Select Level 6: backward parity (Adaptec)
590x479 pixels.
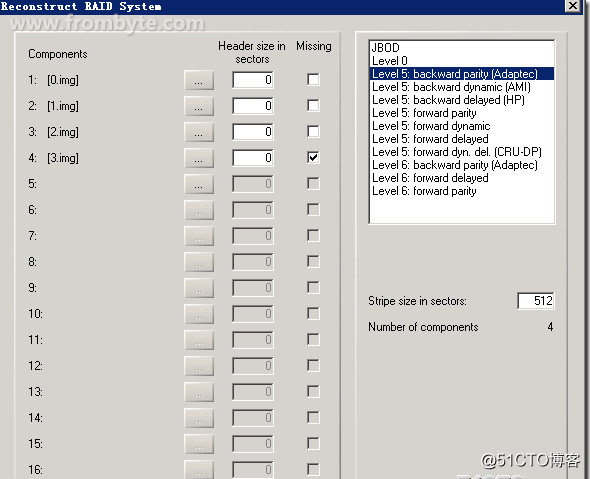462,165
